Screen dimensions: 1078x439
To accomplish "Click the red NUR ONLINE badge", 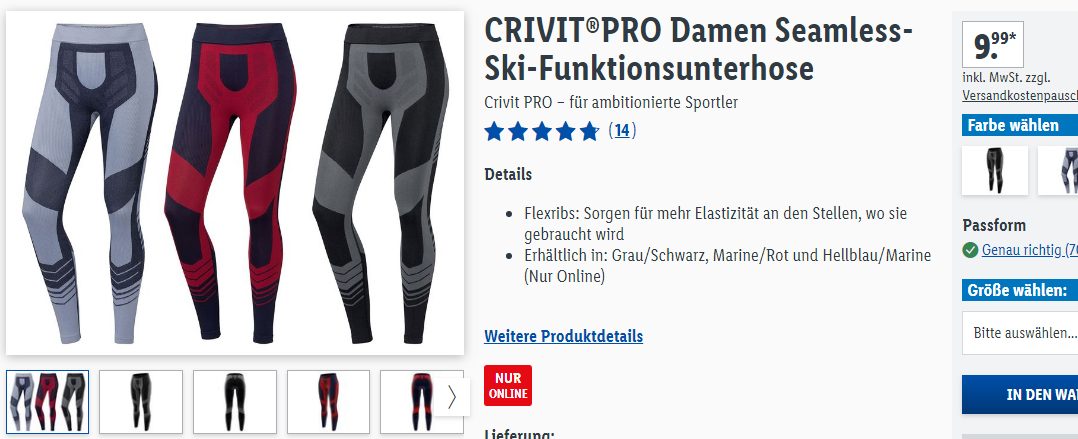I will [x=507, y=385].
